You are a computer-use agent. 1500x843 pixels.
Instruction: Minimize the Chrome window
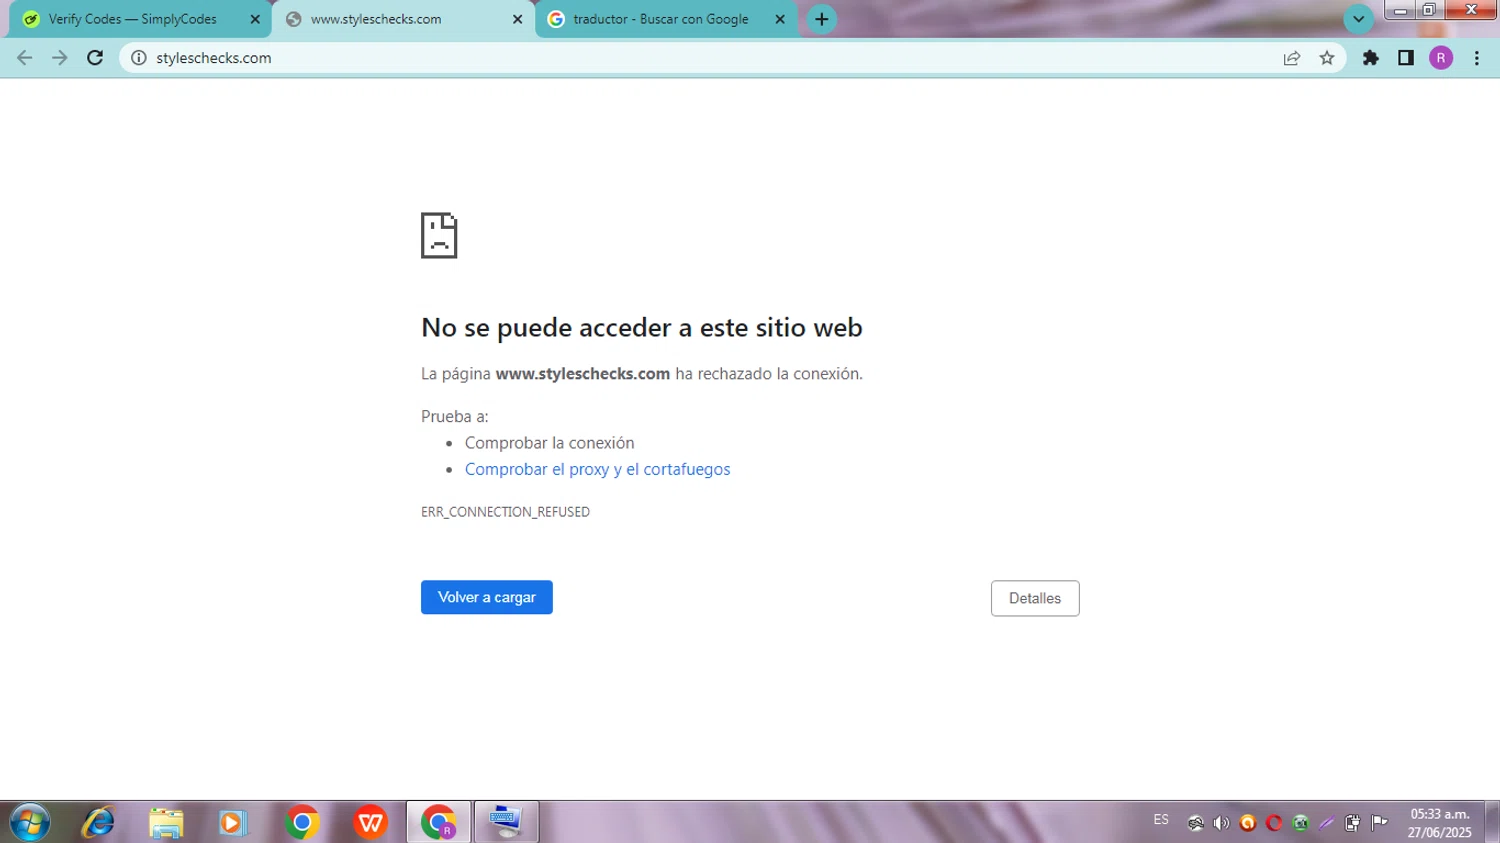tap(1400, 10)
